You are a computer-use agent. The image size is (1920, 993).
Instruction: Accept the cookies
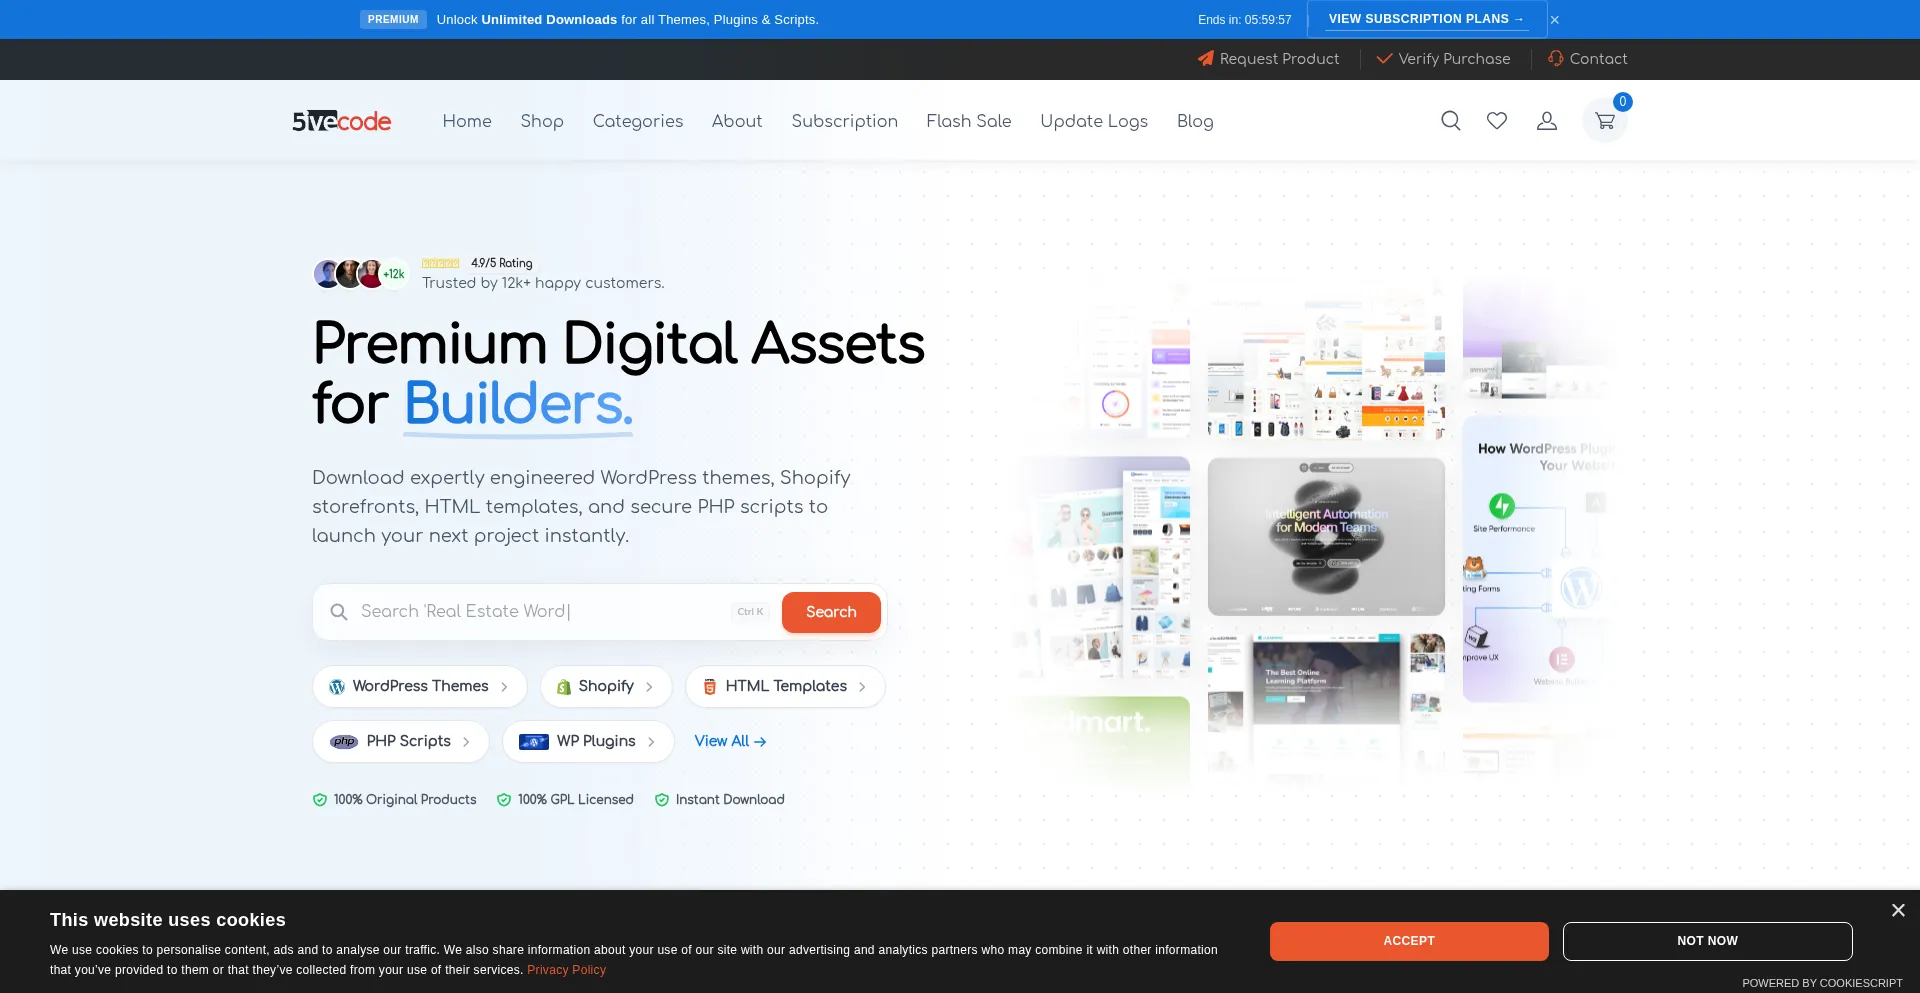(x=1409, y=941)
